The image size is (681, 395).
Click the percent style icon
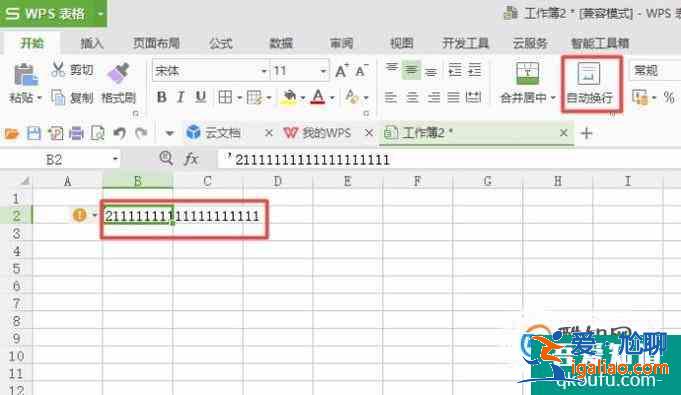(x=669, y=97)
